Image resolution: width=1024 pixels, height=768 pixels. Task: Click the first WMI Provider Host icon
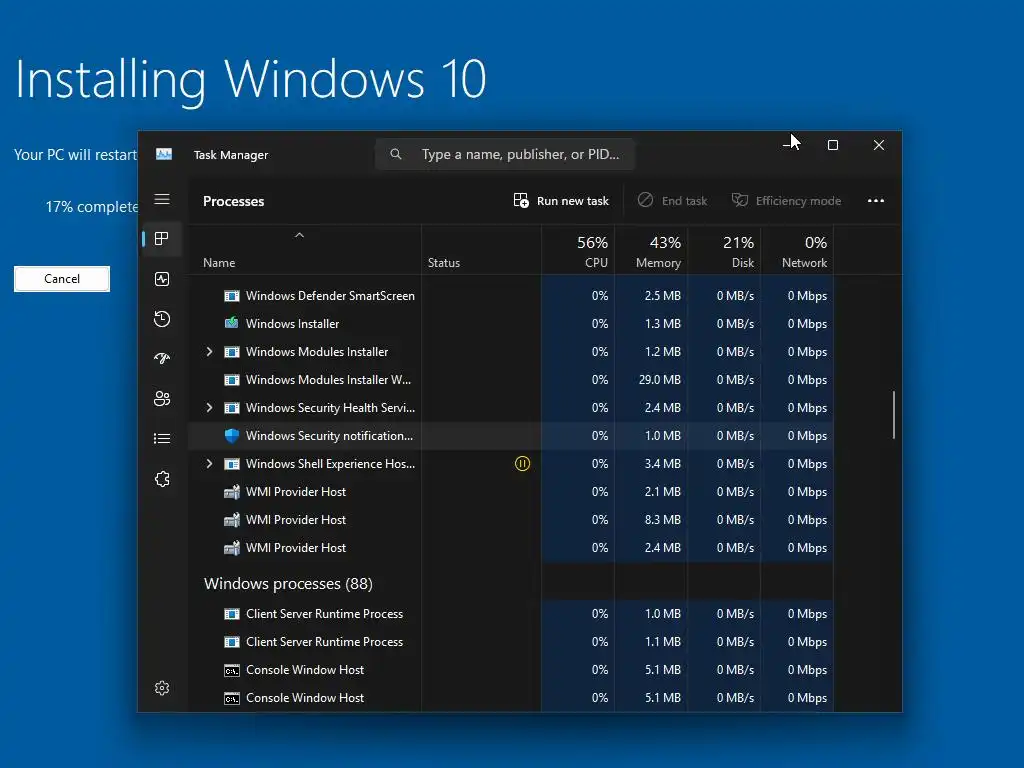click(232, 492)
